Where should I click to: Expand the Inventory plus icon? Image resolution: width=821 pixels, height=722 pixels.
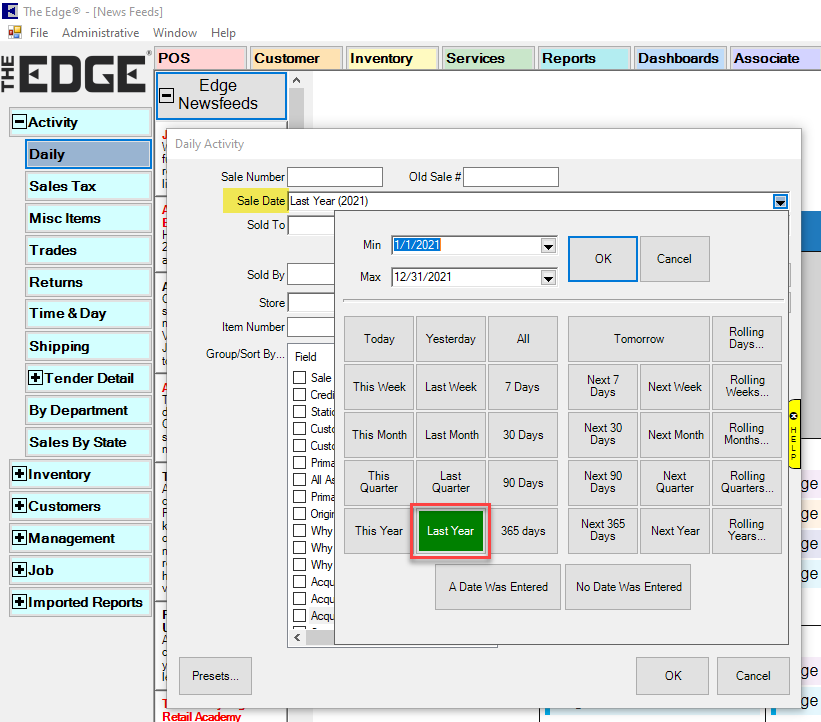pyautogui.click(x=19, y=474)
